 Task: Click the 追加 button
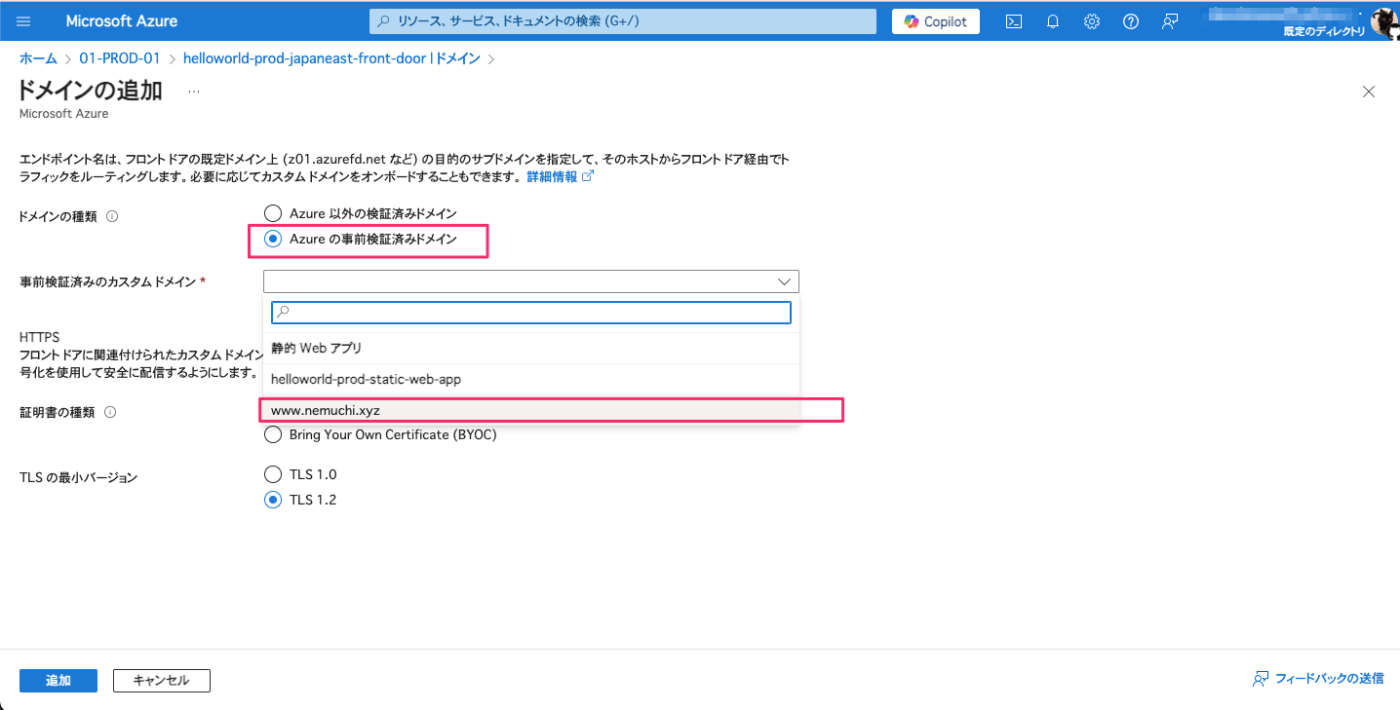(58, 680)
